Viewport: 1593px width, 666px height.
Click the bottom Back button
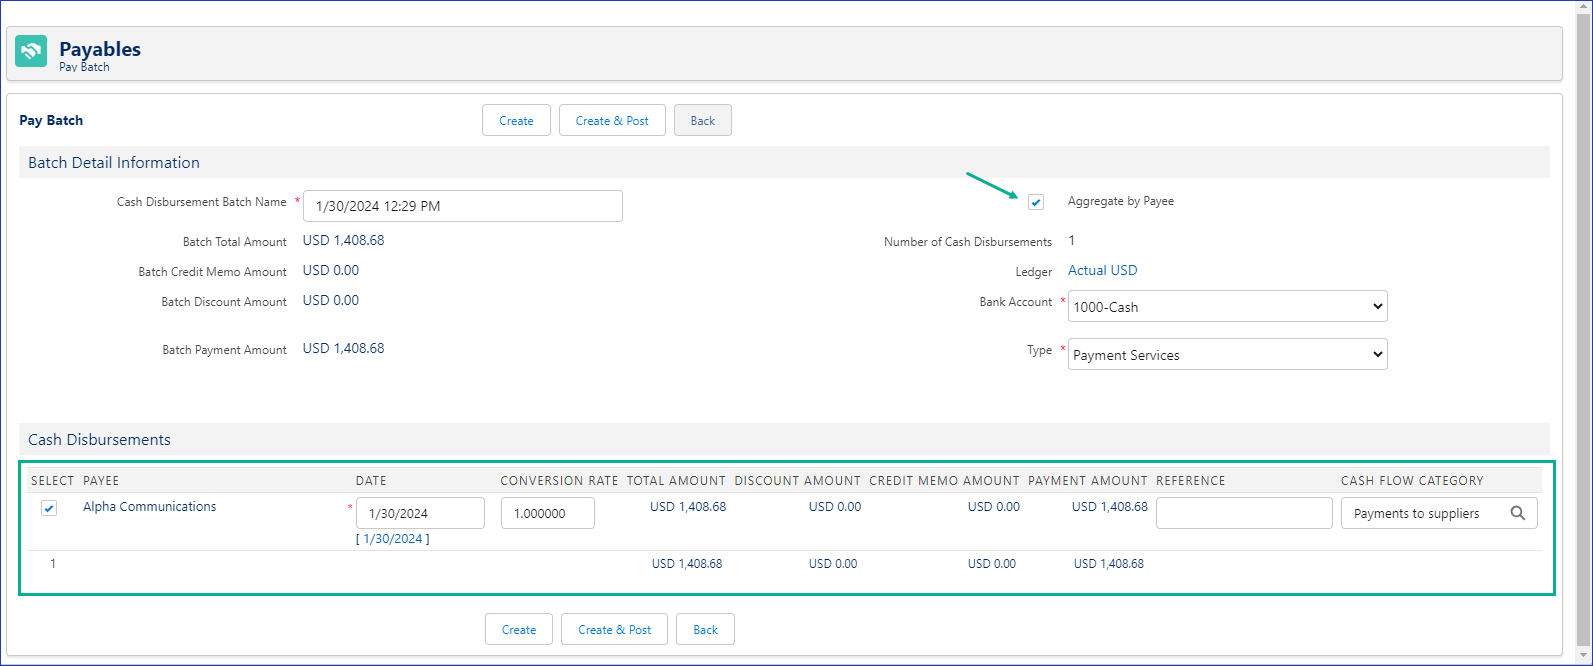pos(705,630)
